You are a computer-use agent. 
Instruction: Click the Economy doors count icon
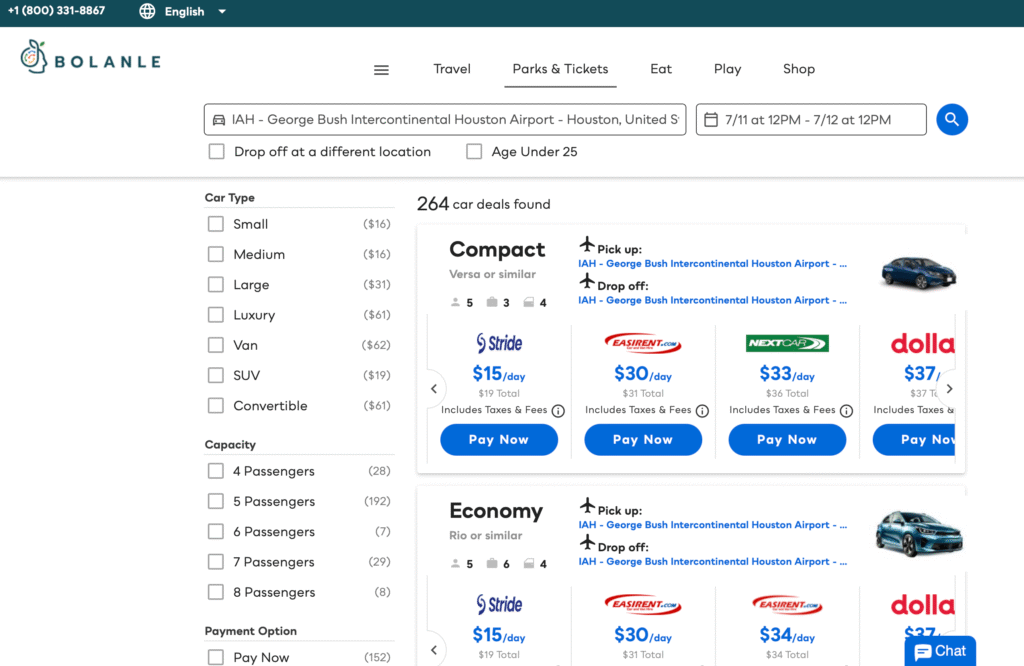click(529, 563)
